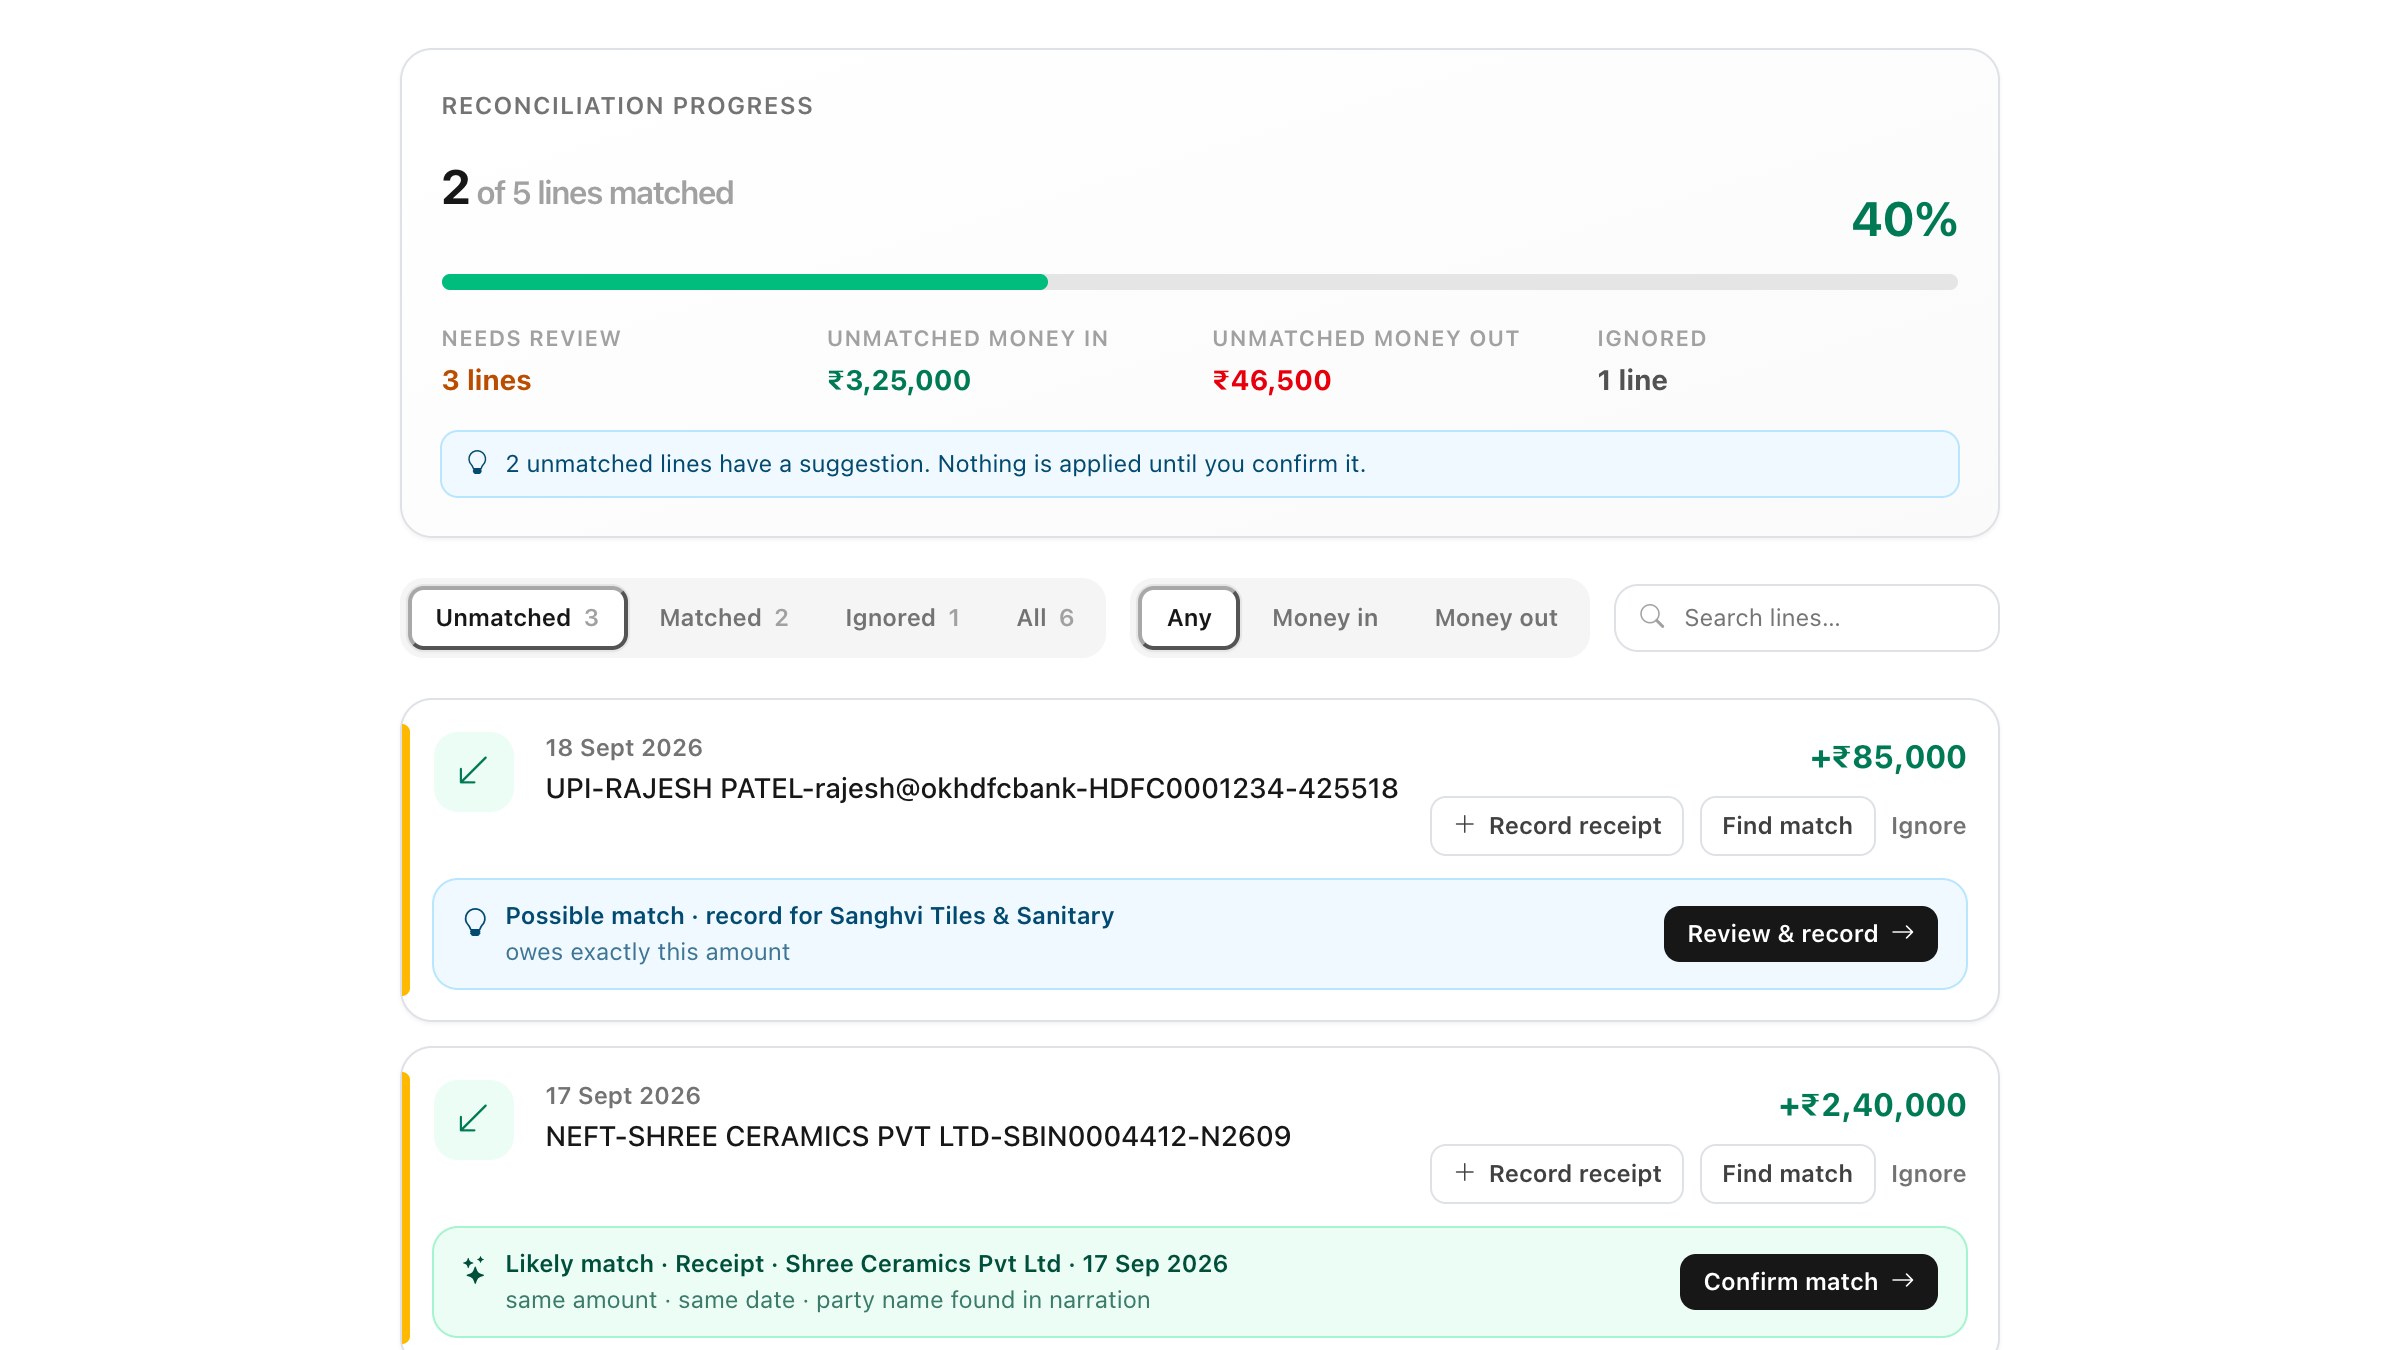The height and width of the screenshot is (1350, 2400).
Task: Switch to the Unmatched tab
Action: click(x=518, y=618)
